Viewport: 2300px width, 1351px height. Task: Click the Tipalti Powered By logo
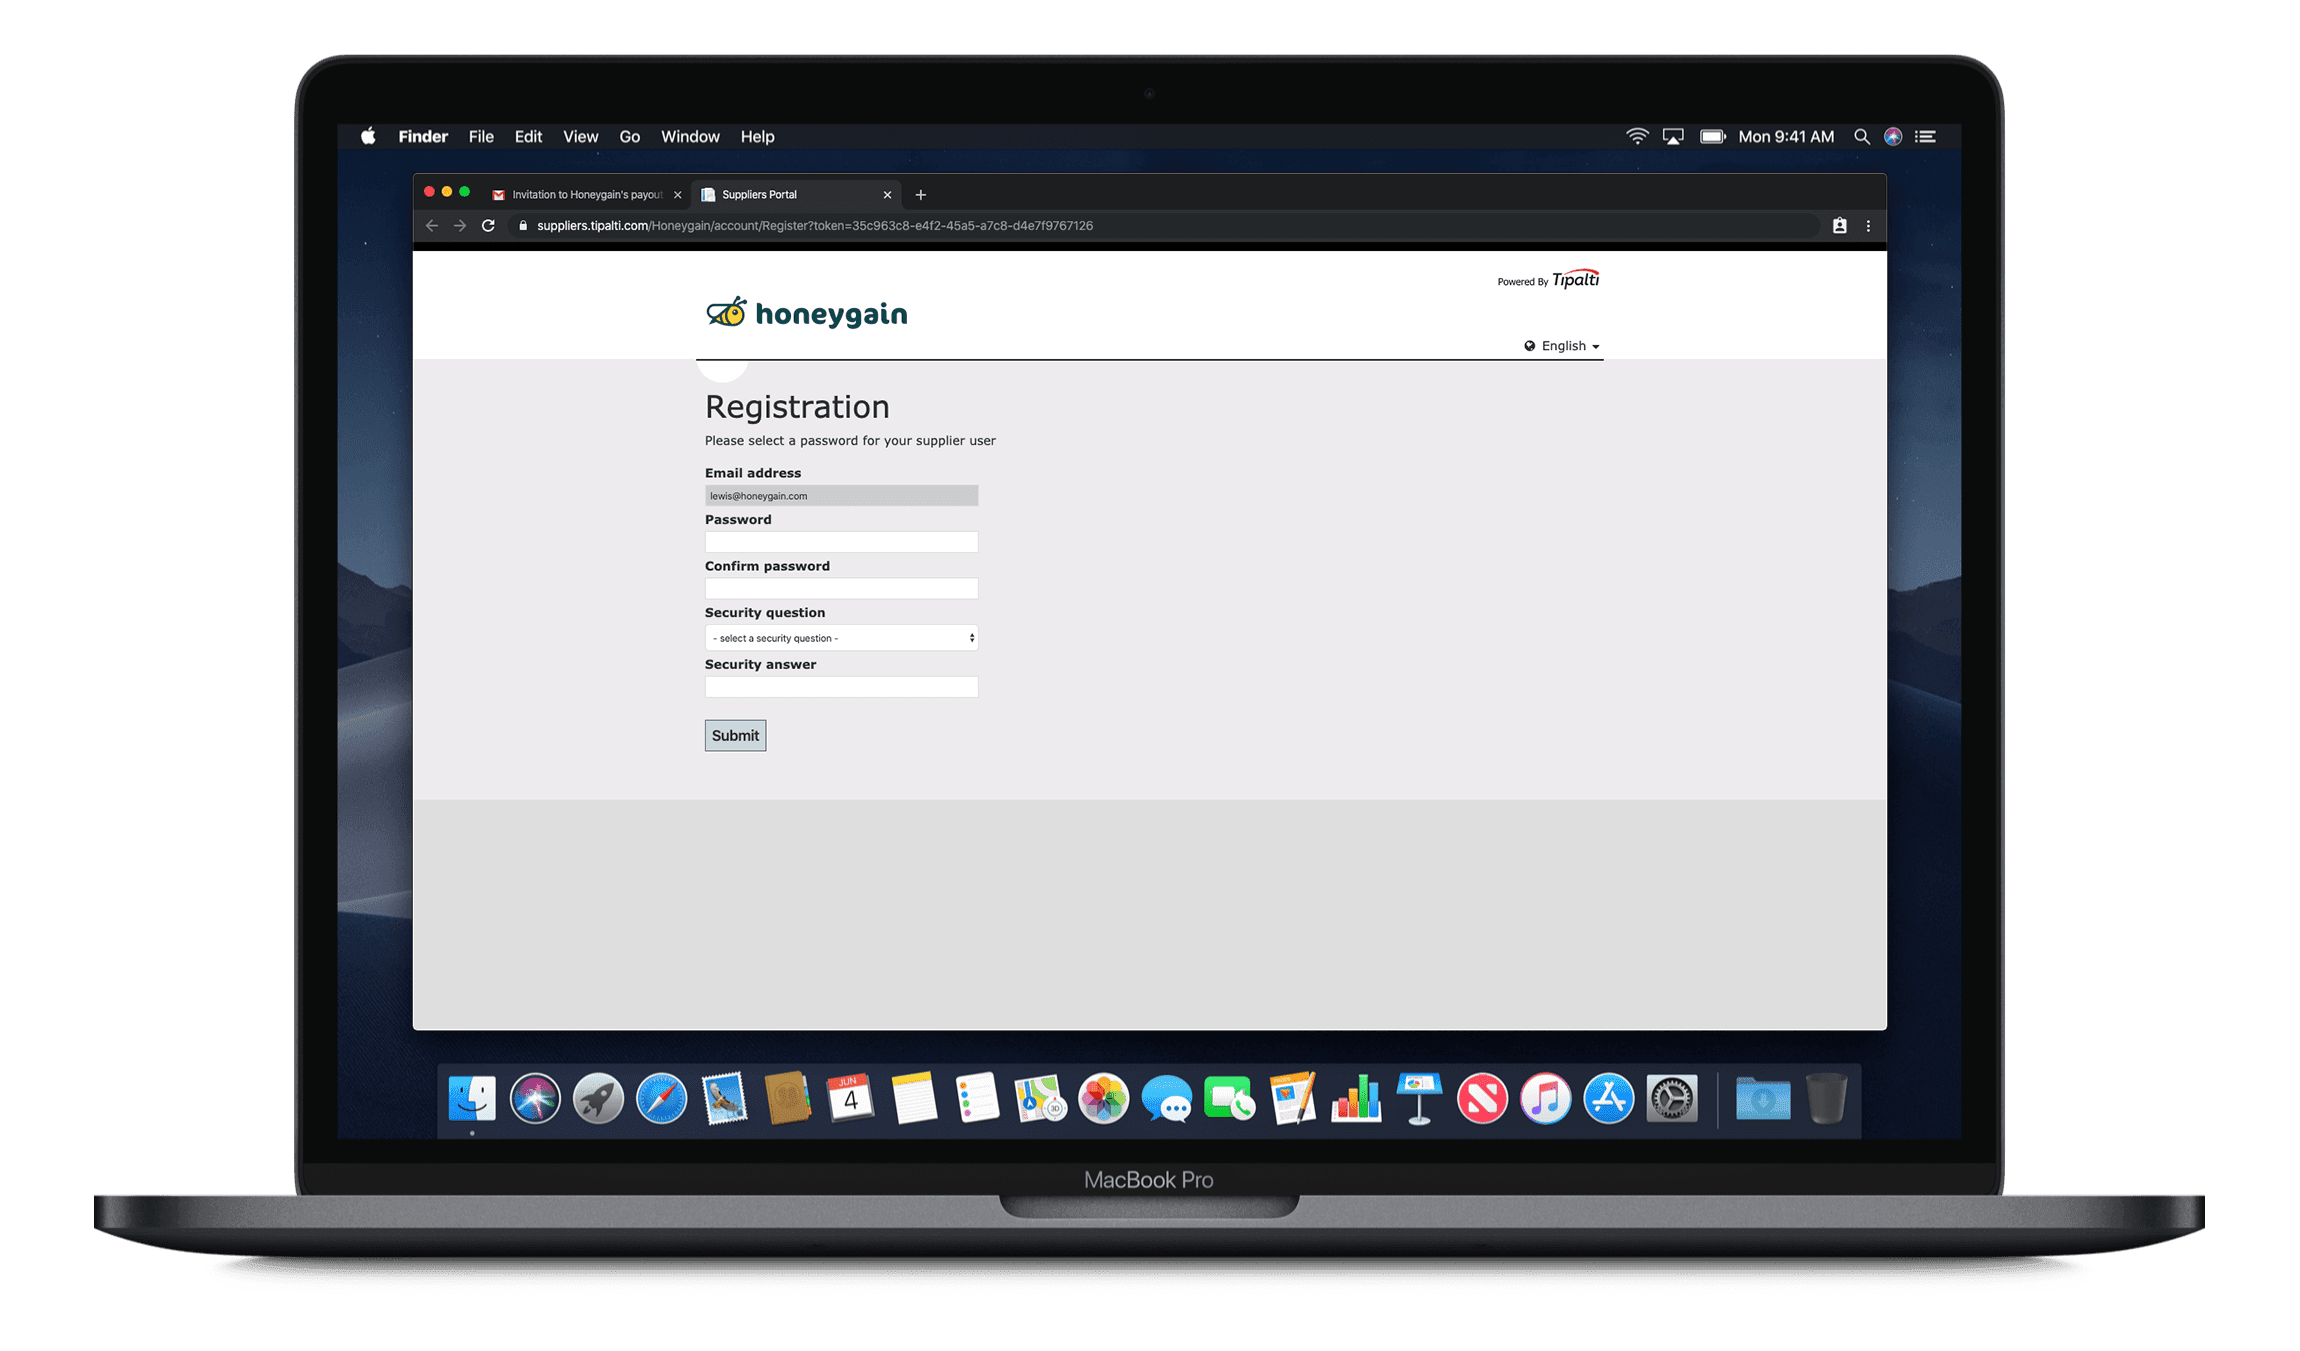[1548, 279]
